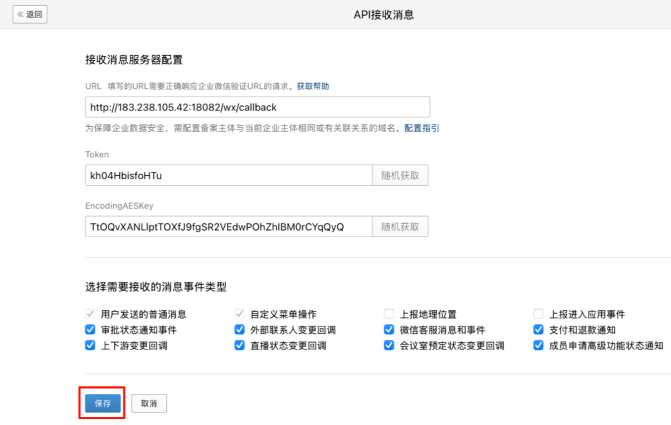Uncheck 上下游变更回调 checkbox
The height and width of the screenshot is (425, 671).
90,345
